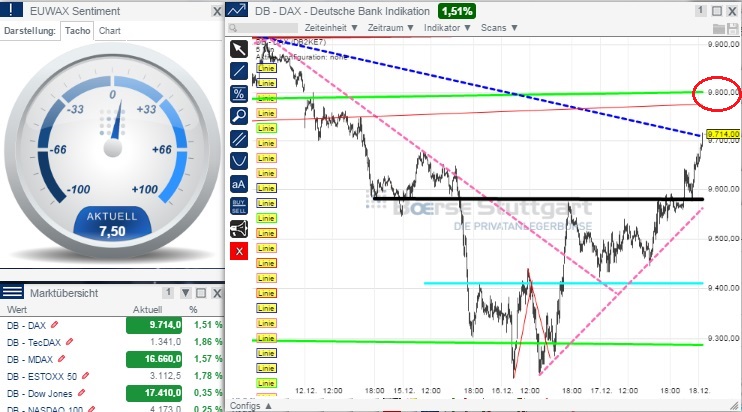Click the tacho gauge needle hub
Image resolution: width=742 pixels, height=412 pixels.
coord(113,148)
